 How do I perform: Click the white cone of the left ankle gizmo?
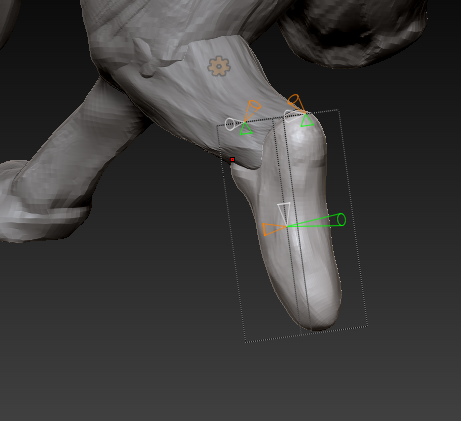click(234, 124)
